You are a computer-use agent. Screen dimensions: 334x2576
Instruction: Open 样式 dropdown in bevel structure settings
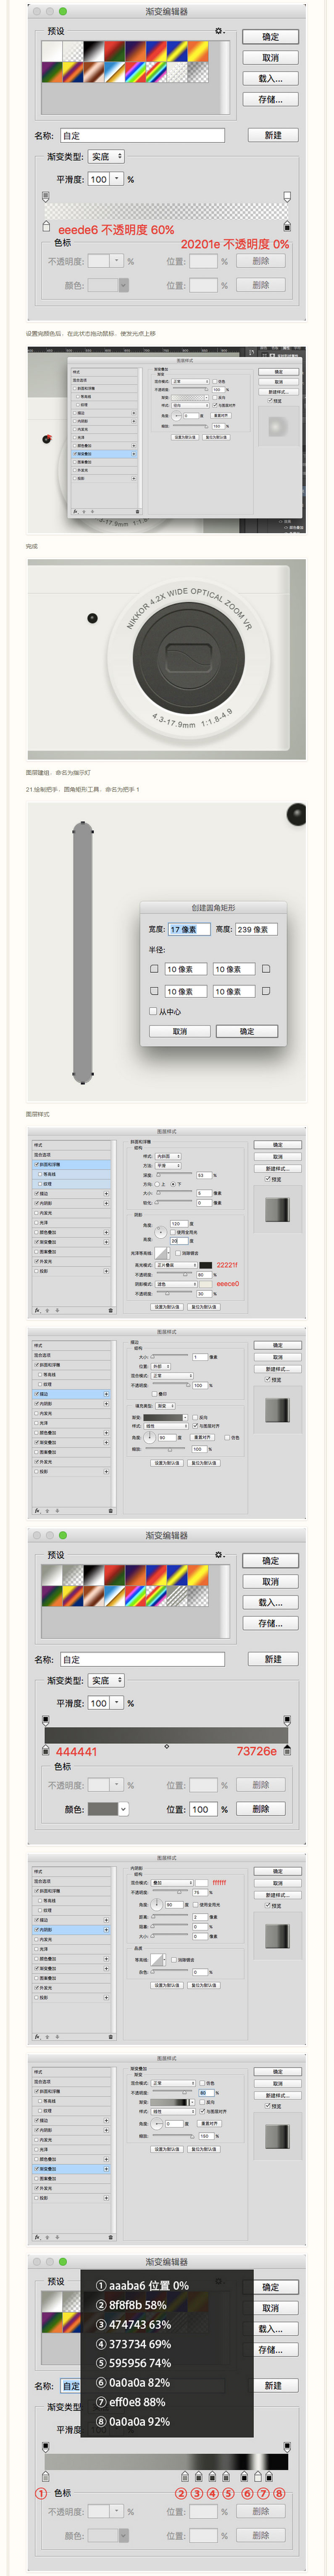click(x=167, y=1156)
